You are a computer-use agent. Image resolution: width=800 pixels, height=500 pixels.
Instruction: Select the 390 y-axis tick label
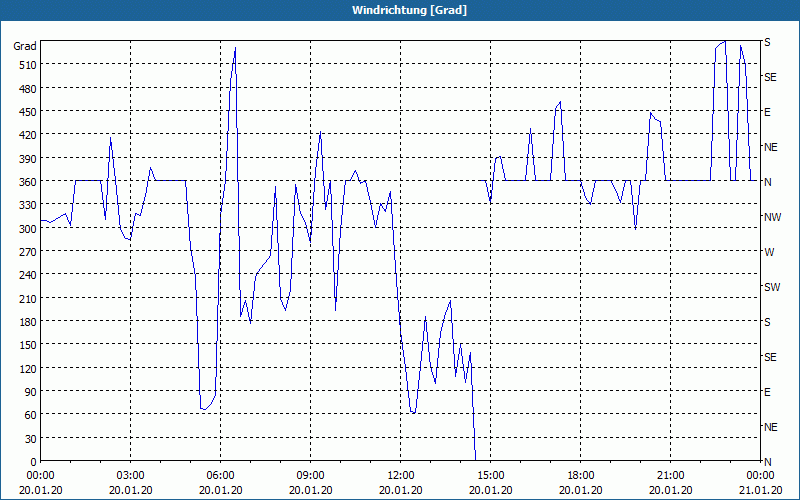tap(28, 159)
